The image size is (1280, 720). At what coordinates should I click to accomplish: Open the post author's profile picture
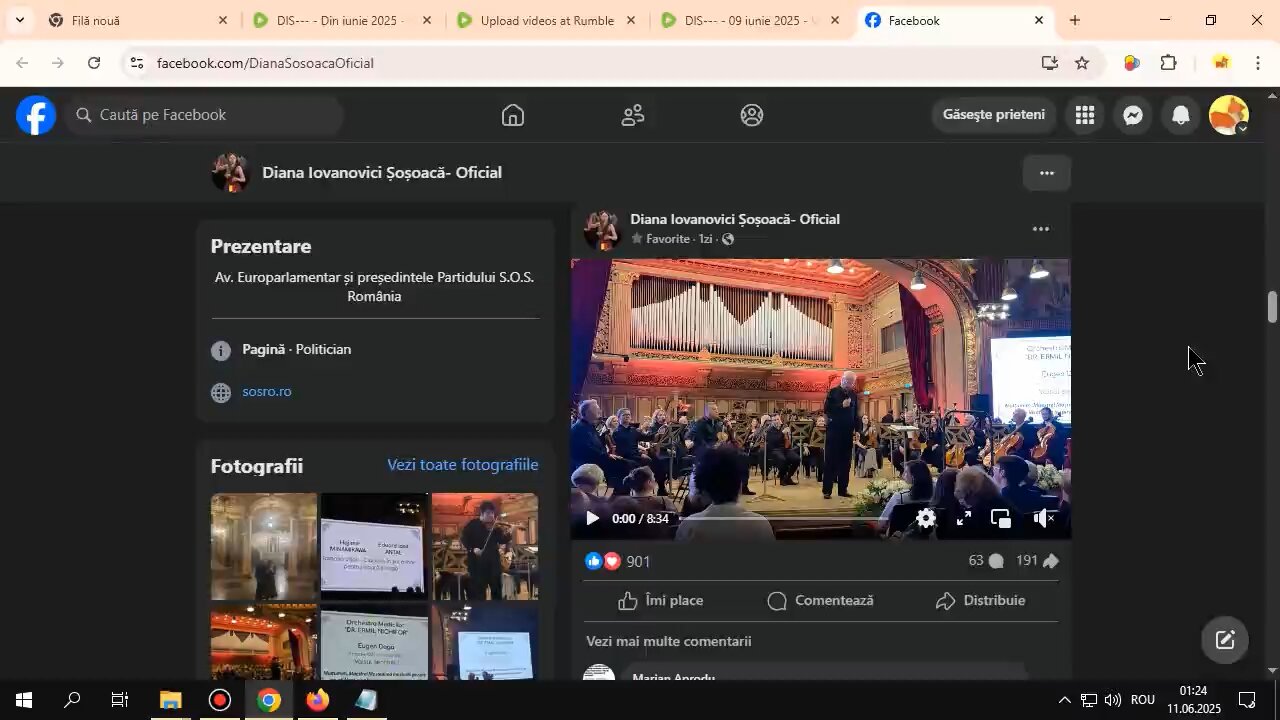(602, 229)
